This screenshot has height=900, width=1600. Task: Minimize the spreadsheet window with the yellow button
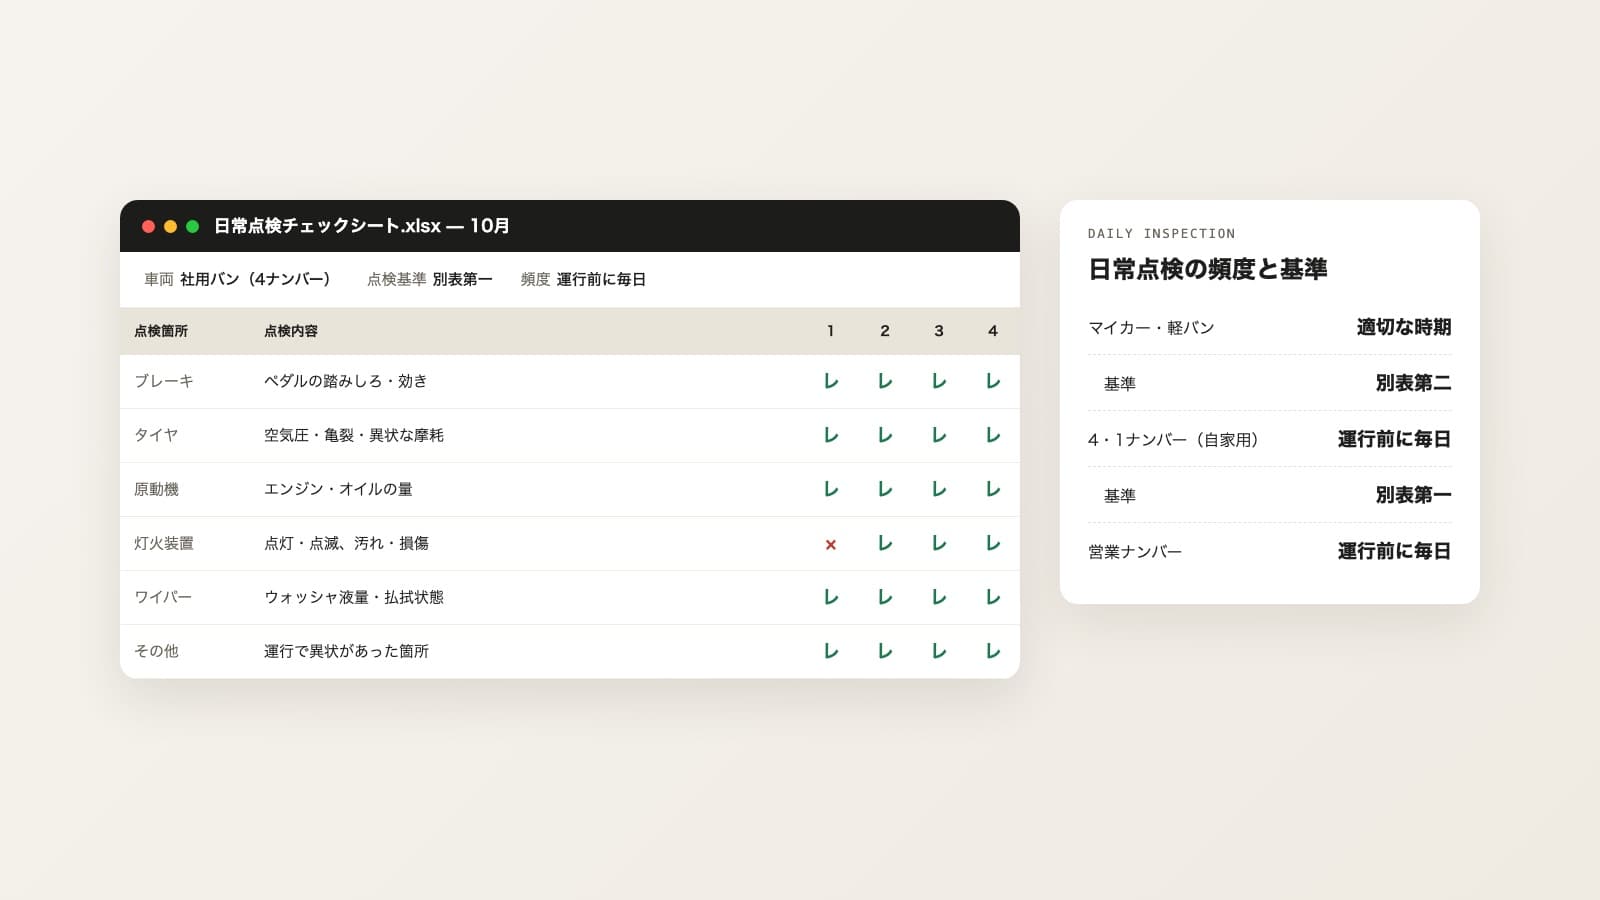pos(170,226)
